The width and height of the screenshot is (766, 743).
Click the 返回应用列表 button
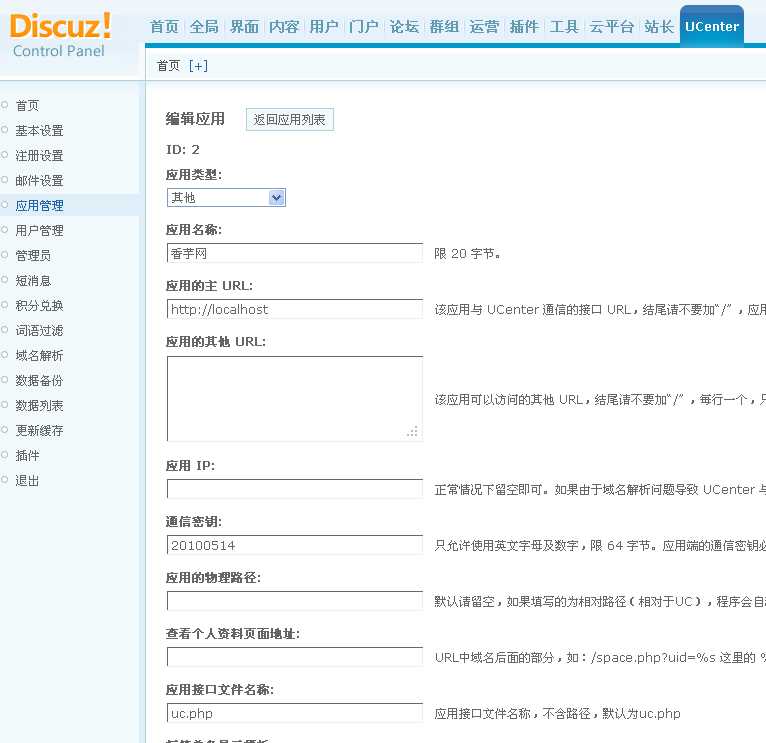tap(290, 119)
